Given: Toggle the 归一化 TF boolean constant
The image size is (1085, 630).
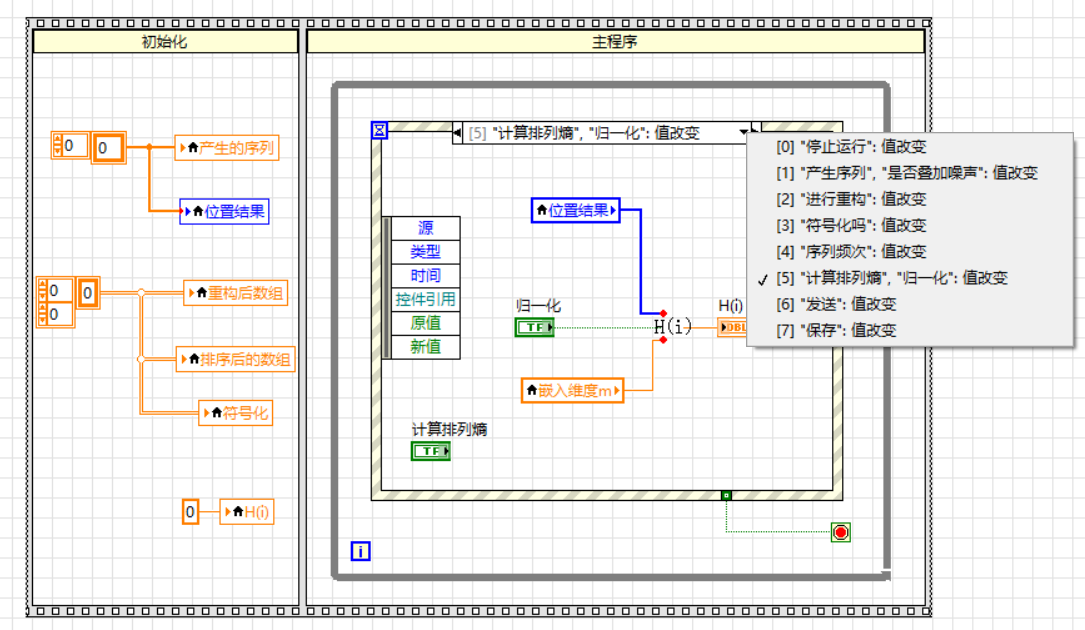Looking at the screenshot, I should click(534, 327).
